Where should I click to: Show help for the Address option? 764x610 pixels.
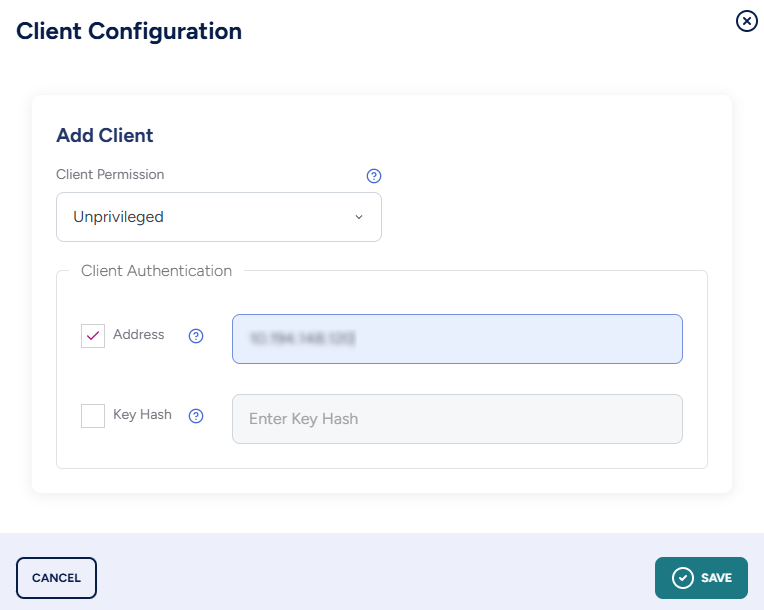tap(196, 336)
